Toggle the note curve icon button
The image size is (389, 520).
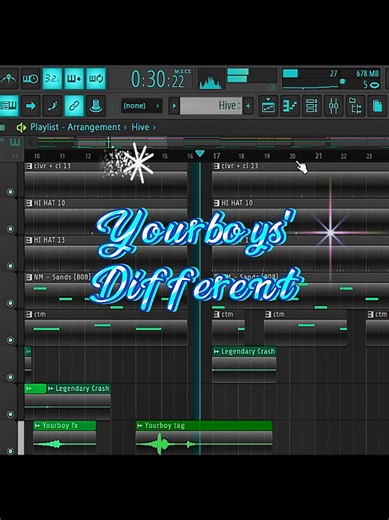click(x=52, y=106)
